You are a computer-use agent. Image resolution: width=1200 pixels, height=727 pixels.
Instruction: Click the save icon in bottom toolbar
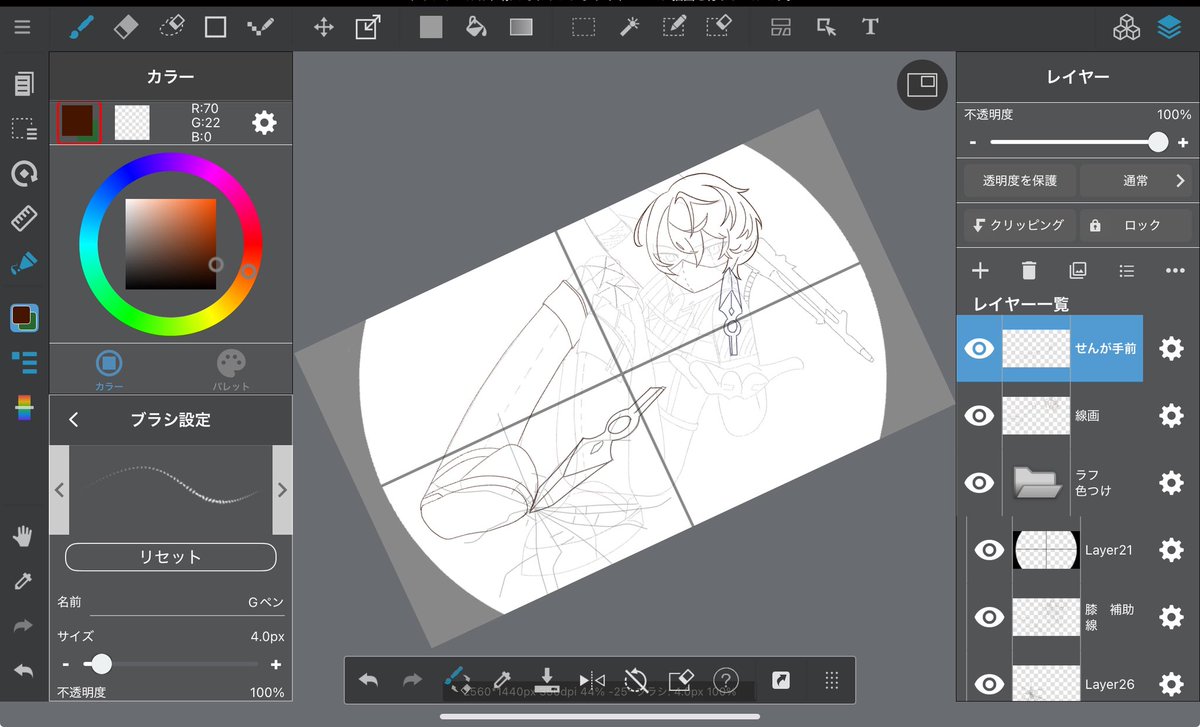point(547,680)
